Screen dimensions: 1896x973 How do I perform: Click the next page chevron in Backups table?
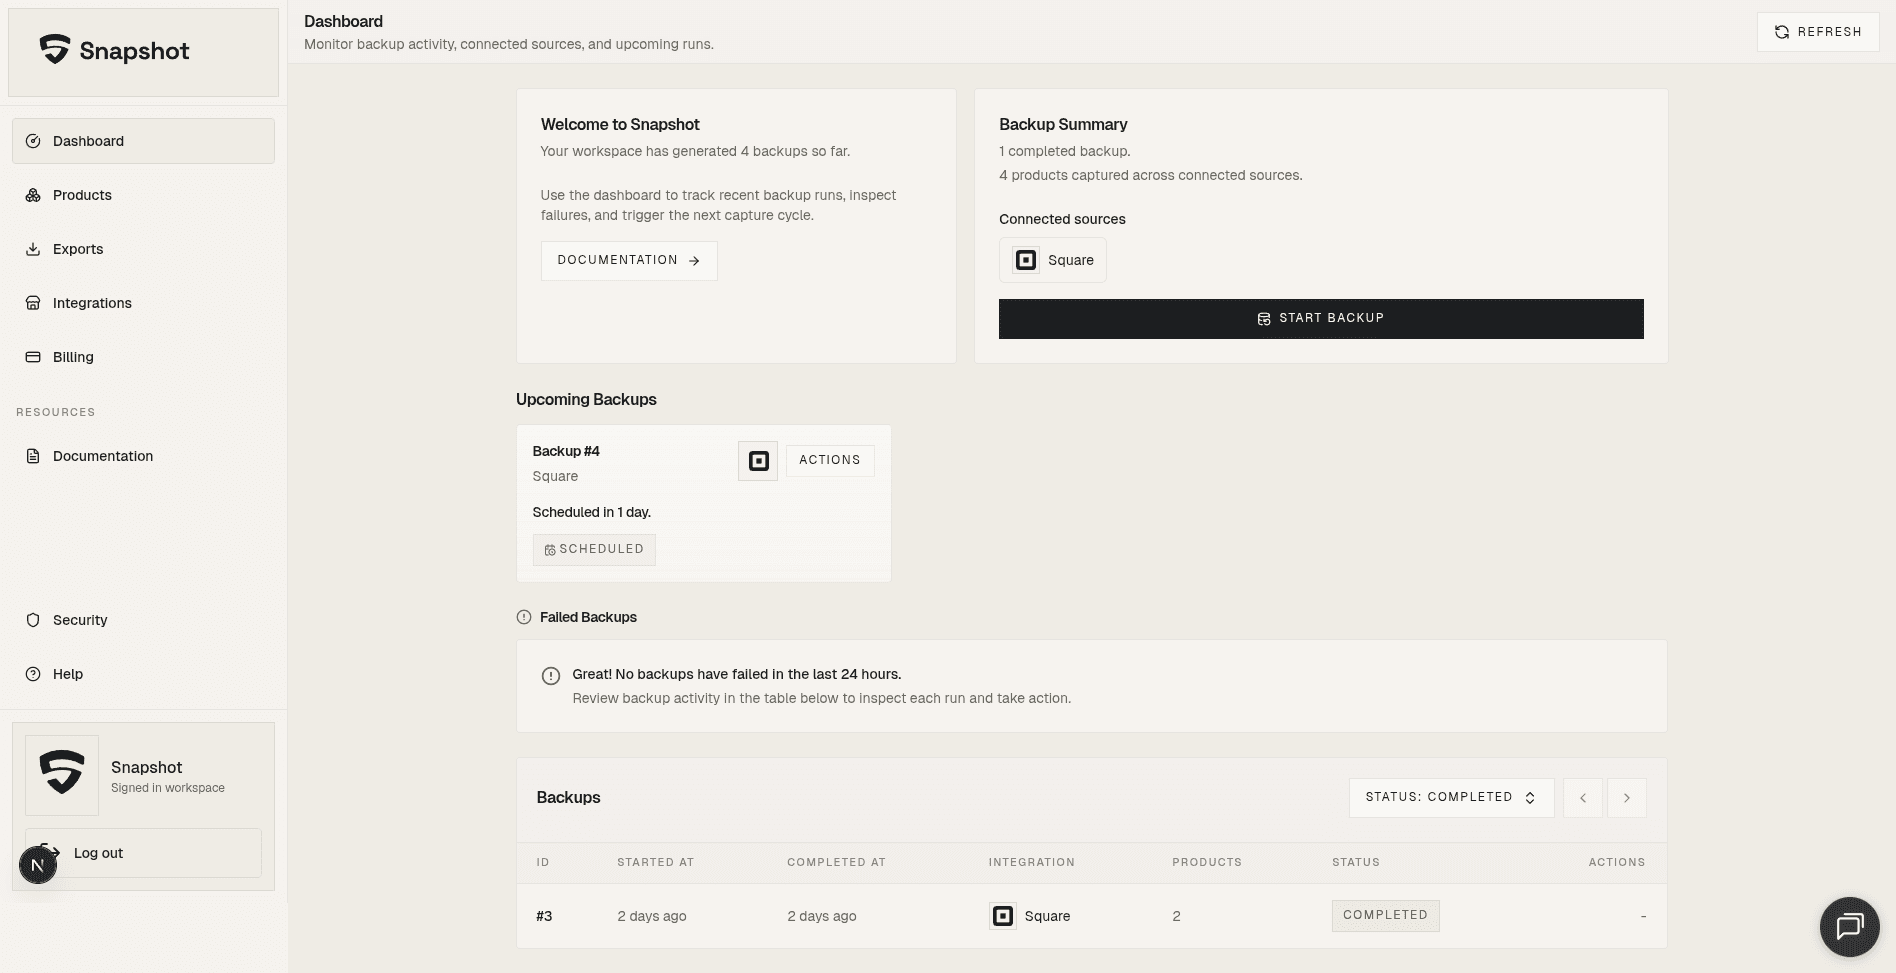1627,797
